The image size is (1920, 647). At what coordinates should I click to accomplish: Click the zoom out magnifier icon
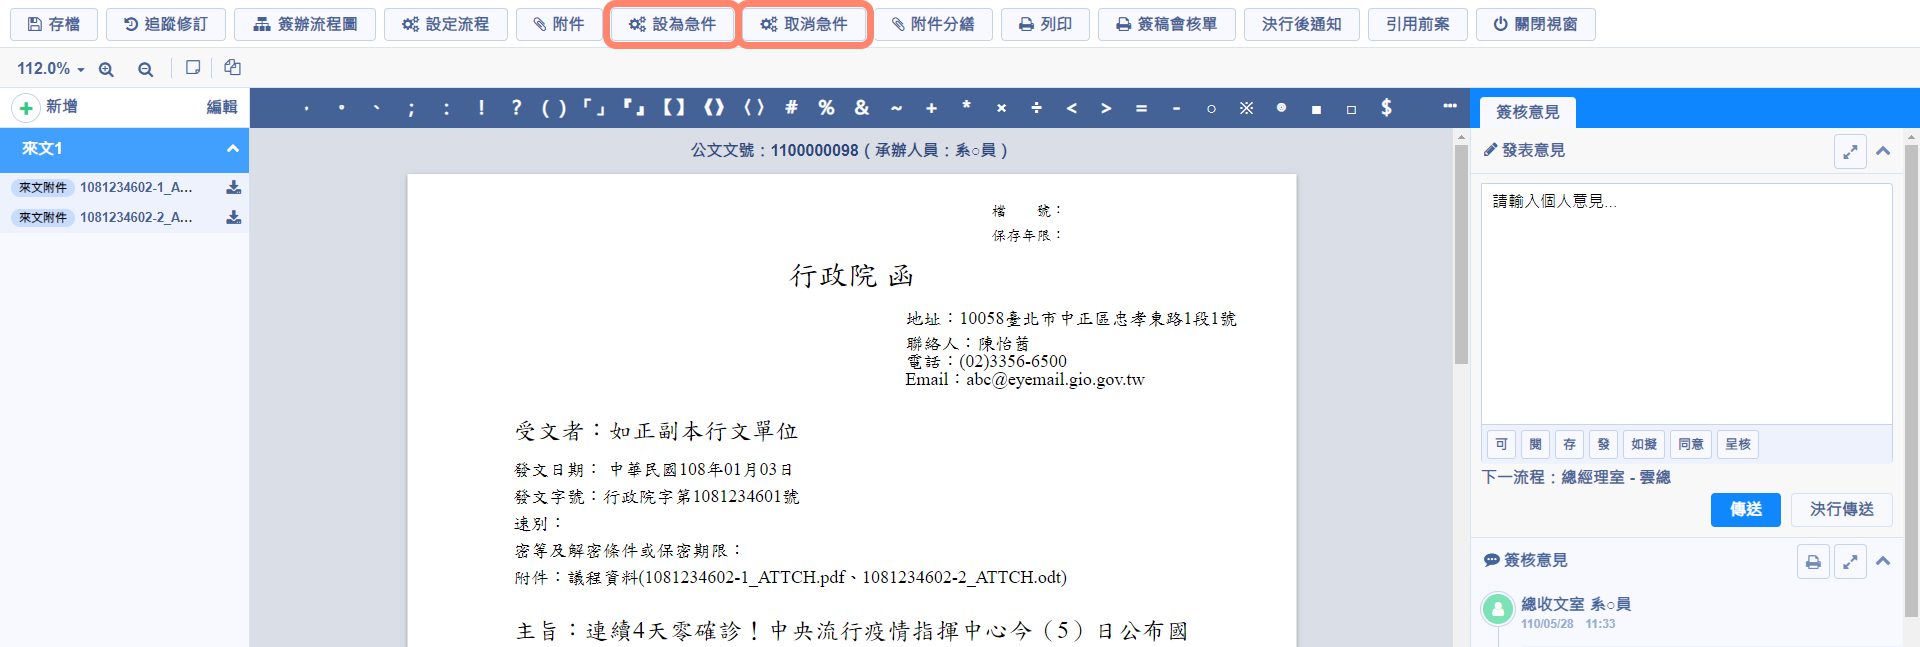145,69
